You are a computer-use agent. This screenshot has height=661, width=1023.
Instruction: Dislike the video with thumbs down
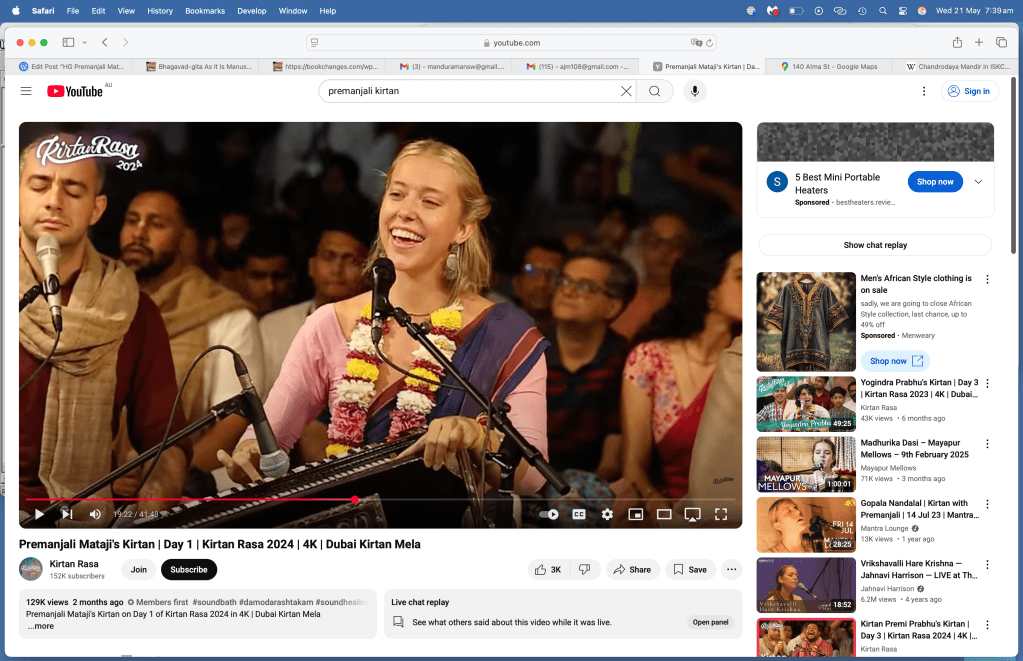(x=585, y=569)
